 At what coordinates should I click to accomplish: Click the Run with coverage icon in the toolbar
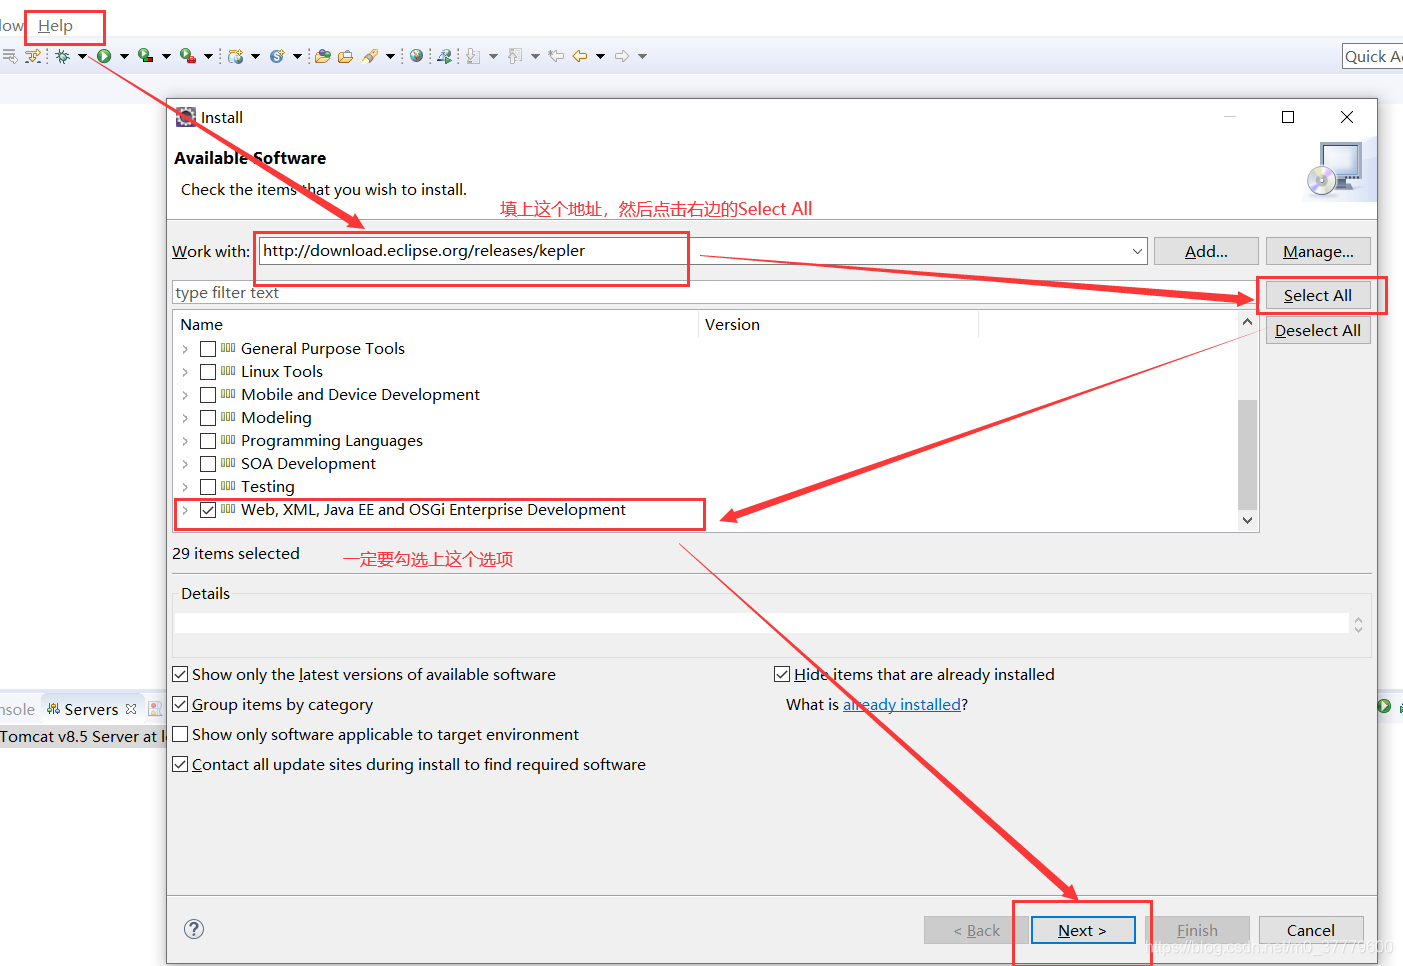click(145, 56)
